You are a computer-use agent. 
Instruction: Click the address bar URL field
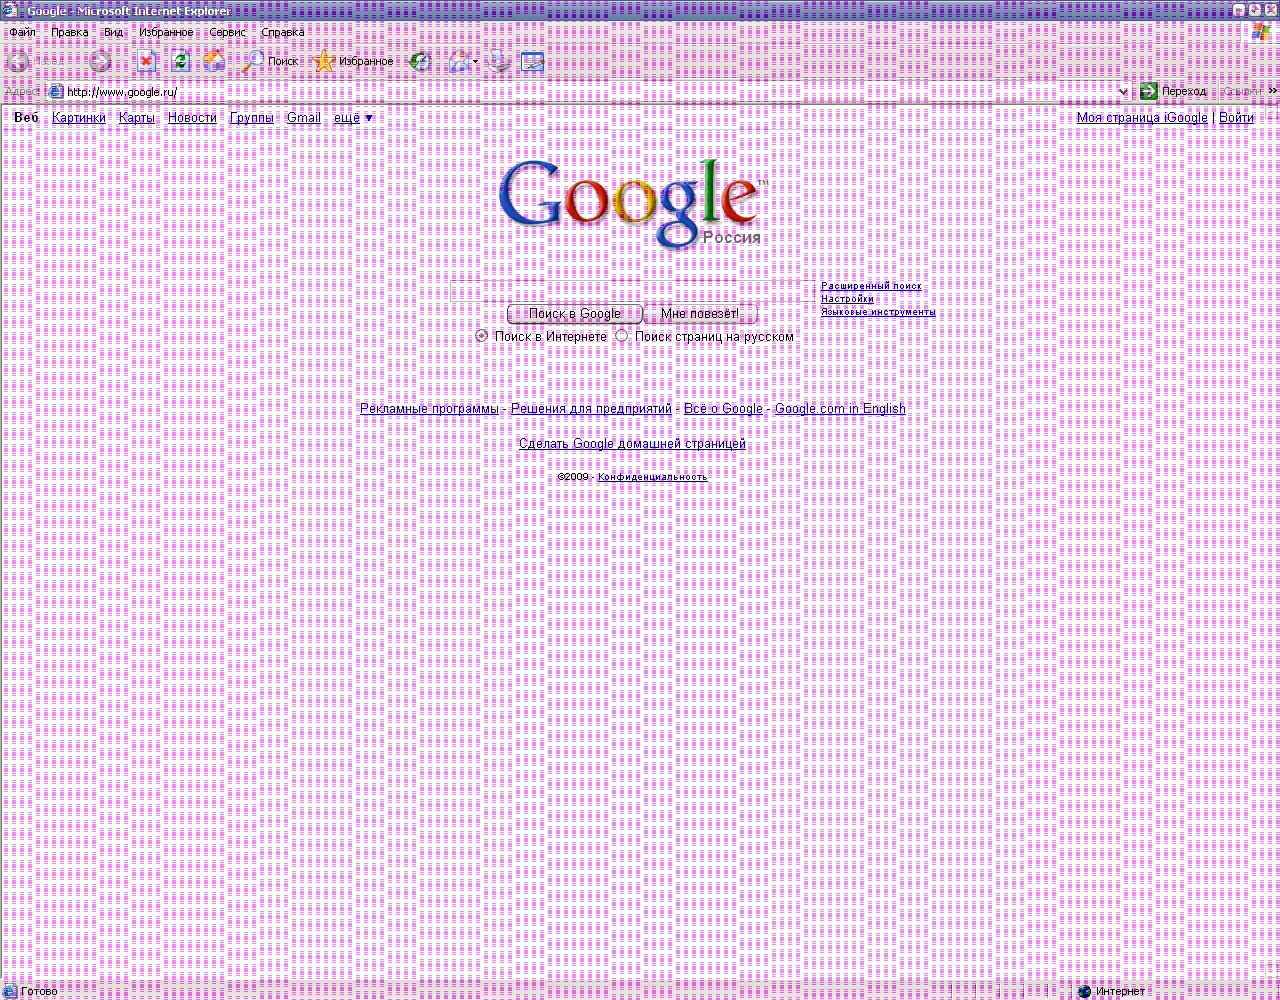pyautogui.click(x=590, y=92)
